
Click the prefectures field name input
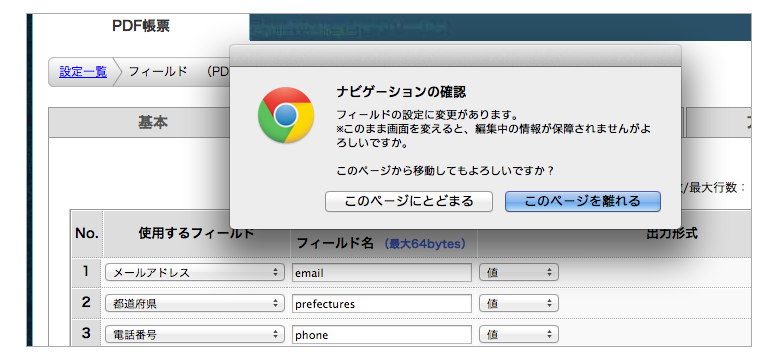pyautogui.click(x=382, y=303)
